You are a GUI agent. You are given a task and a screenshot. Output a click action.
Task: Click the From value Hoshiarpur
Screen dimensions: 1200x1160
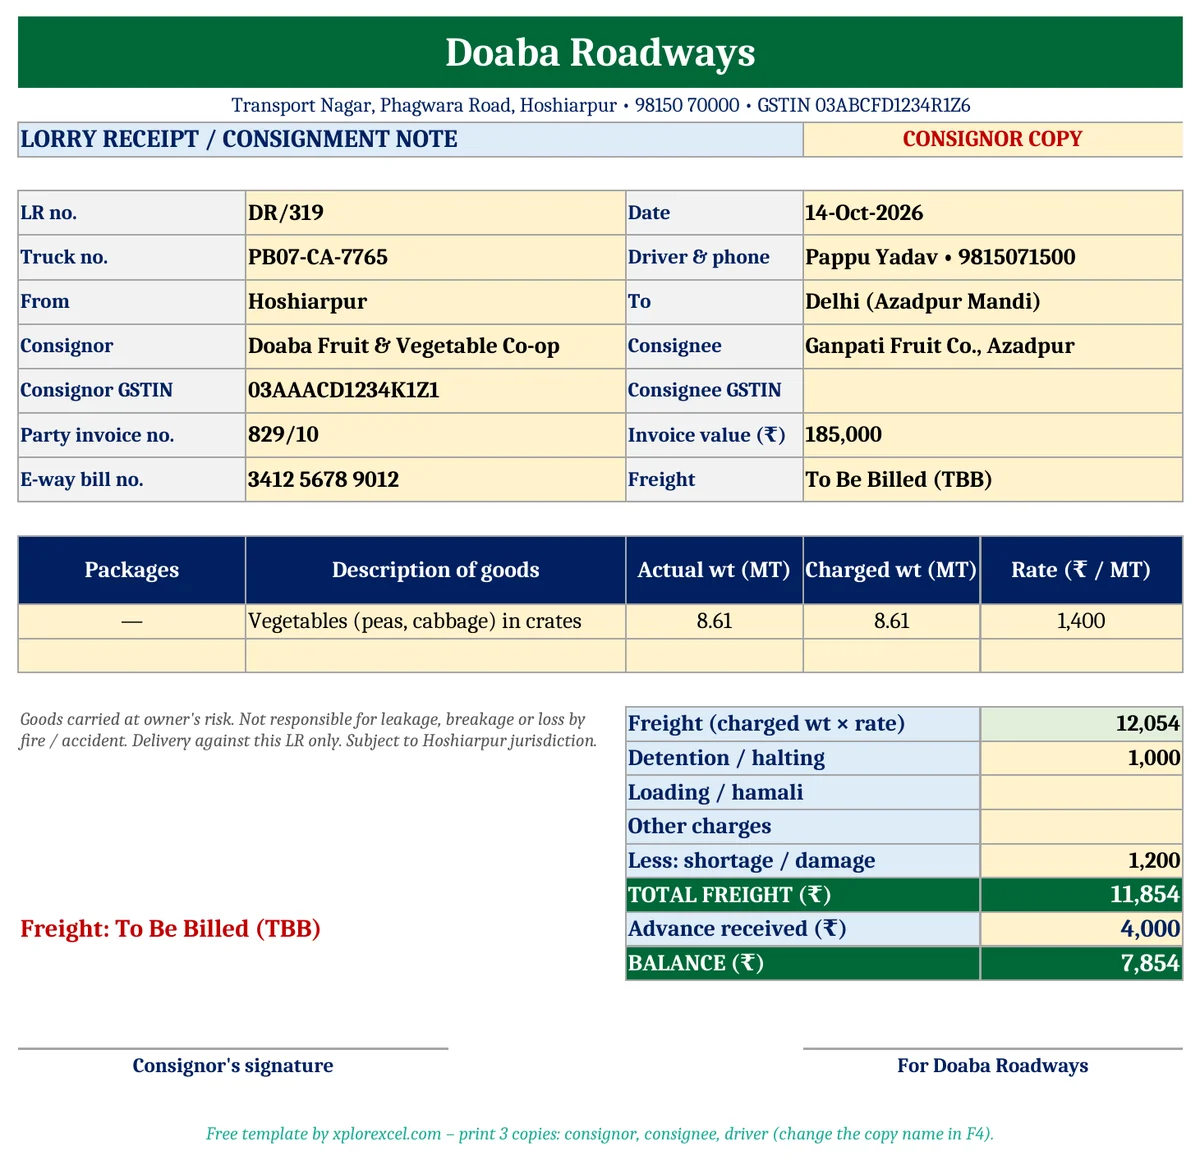tap(435, 301)
